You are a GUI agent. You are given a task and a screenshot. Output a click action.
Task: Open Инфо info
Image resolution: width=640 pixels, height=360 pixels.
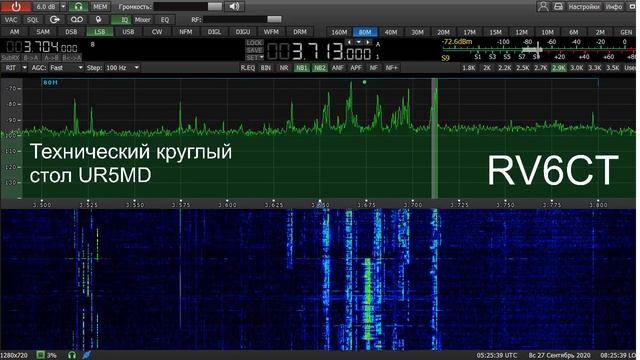[x=613, y=7]
